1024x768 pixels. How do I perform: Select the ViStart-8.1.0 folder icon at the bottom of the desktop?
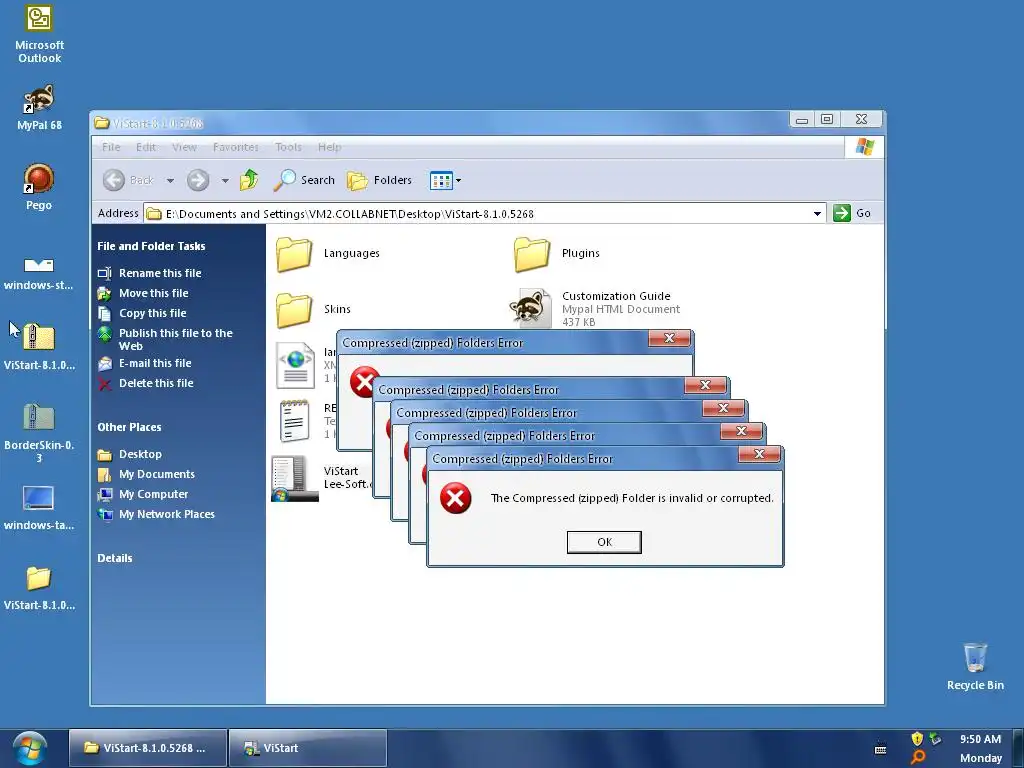(39, 588)
